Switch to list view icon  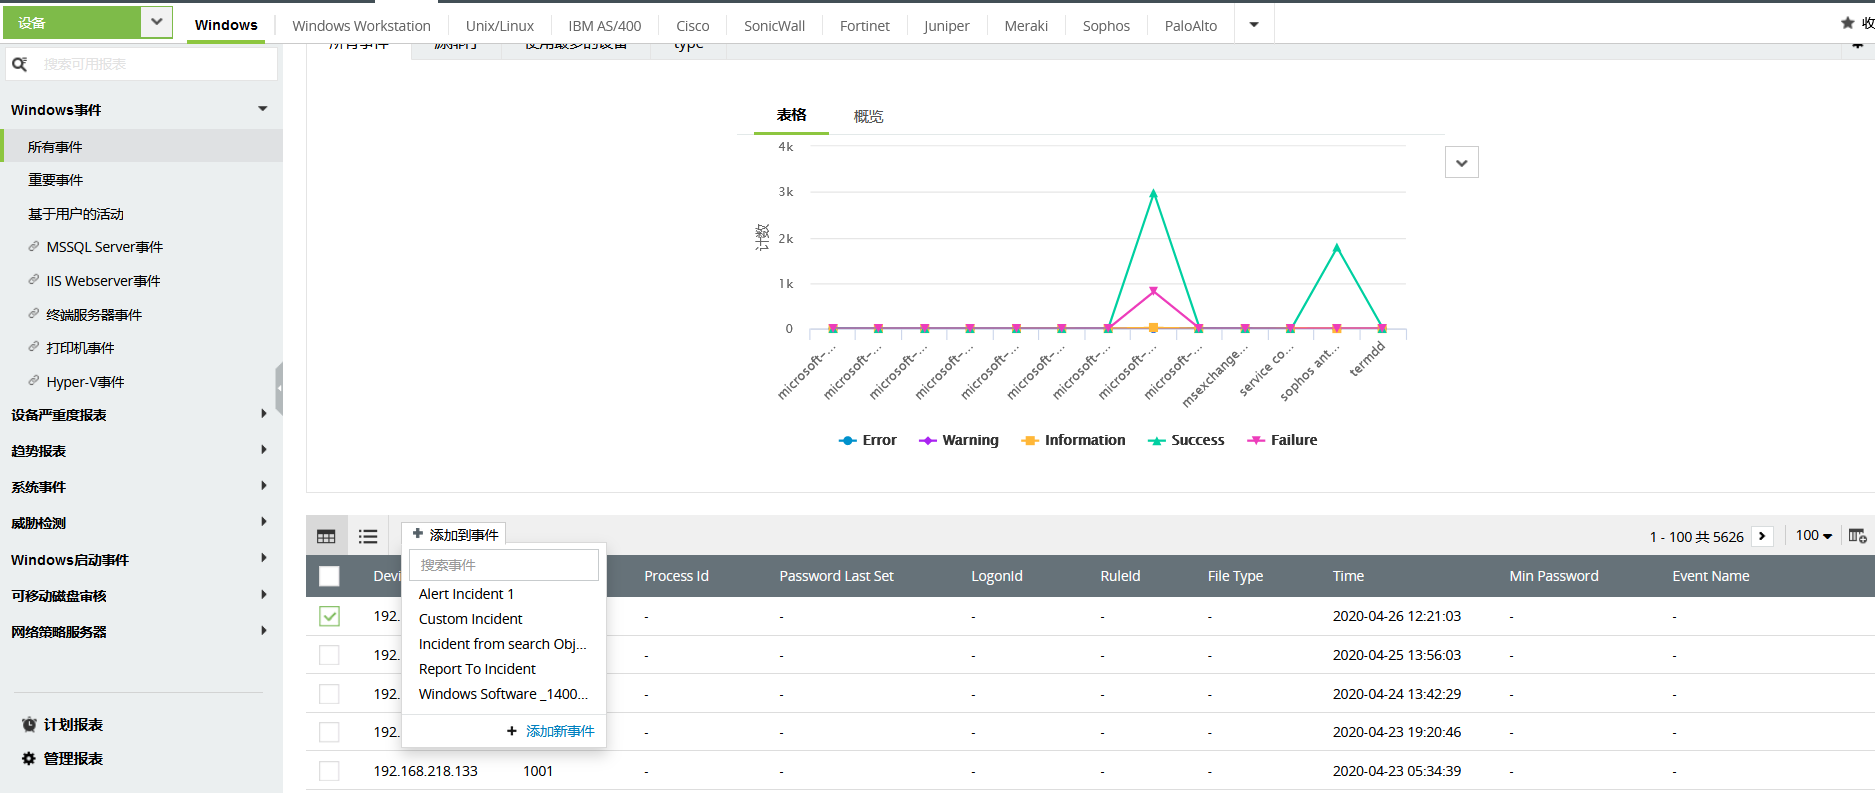coord(368,536)
